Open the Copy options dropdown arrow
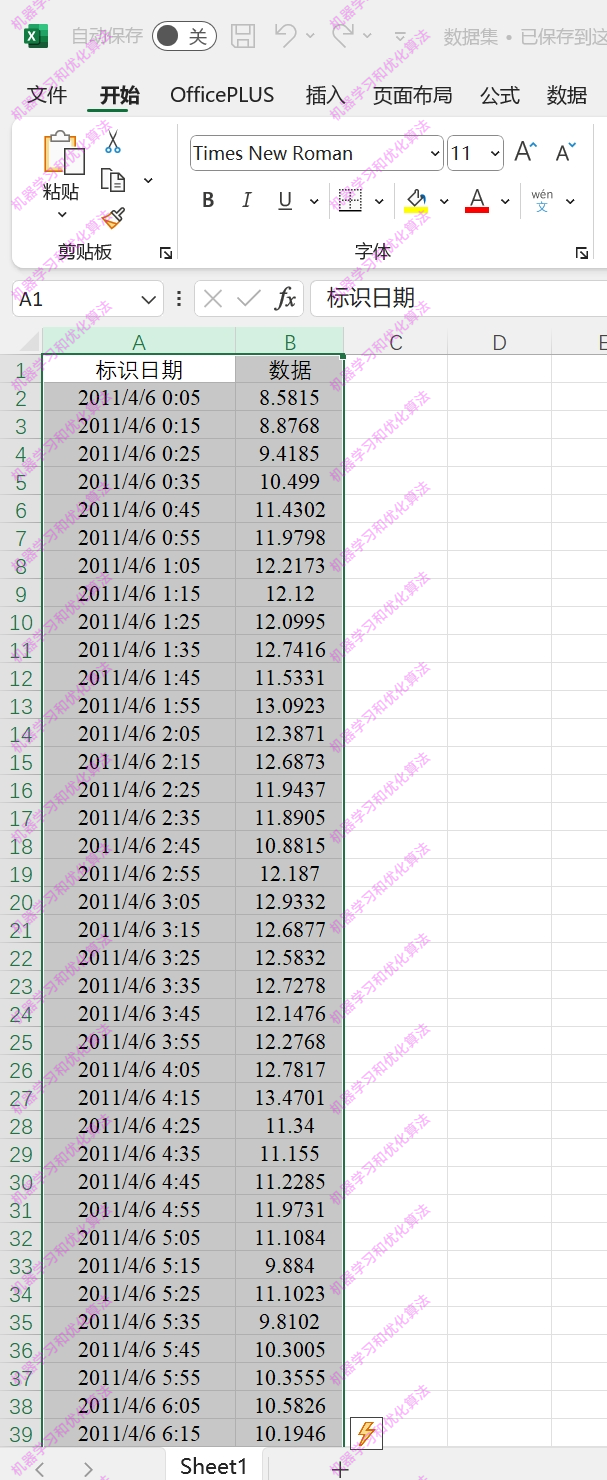Image resolution: width=607 pixels, height=1480 pixels. [x=148, y=181]
